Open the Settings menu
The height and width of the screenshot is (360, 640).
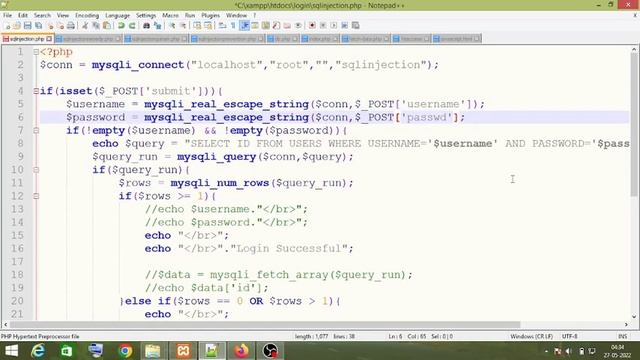[146, 16]
